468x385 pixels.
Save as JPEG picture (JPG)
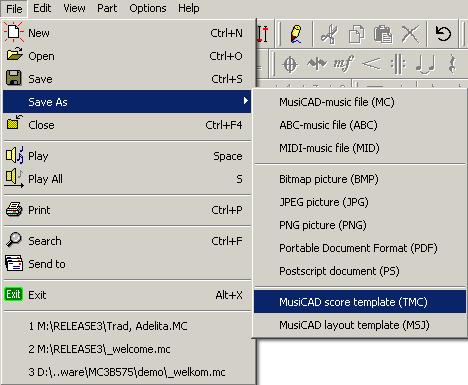(360, 202)
